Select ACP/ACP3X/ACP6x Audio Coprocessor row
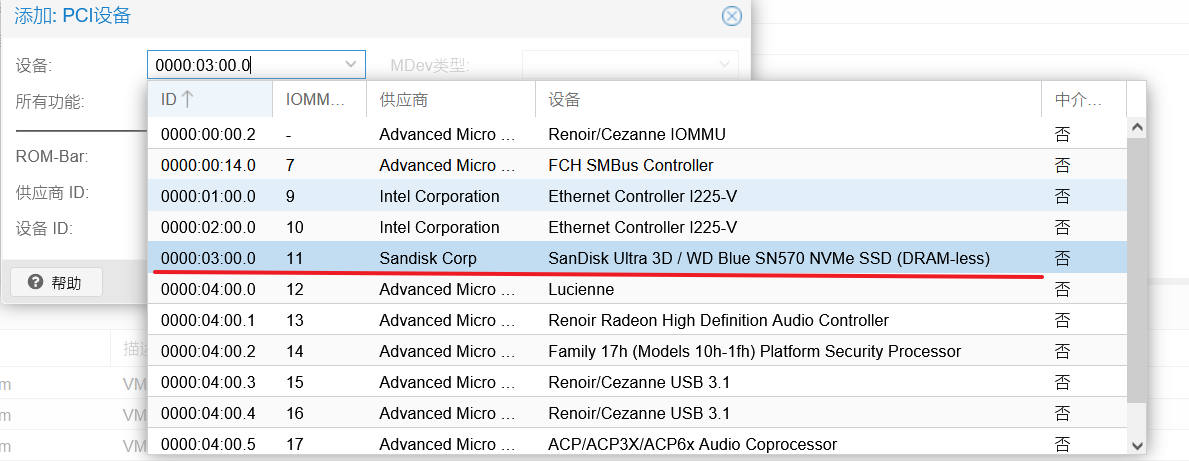The image size is (1189, 461). 692,444
